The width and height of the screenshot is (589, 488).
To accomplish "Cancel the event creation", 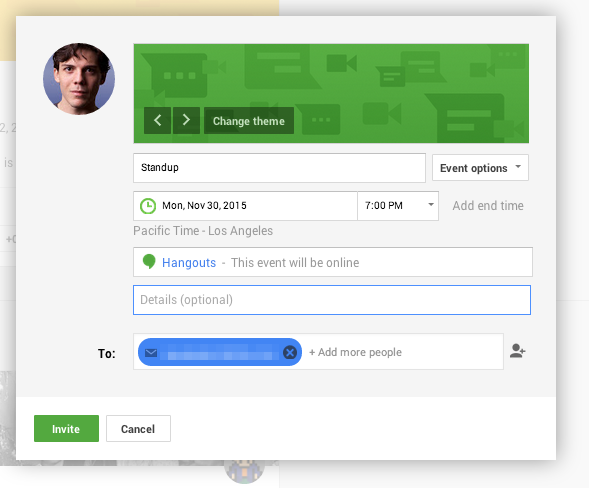I will [138, 429].
